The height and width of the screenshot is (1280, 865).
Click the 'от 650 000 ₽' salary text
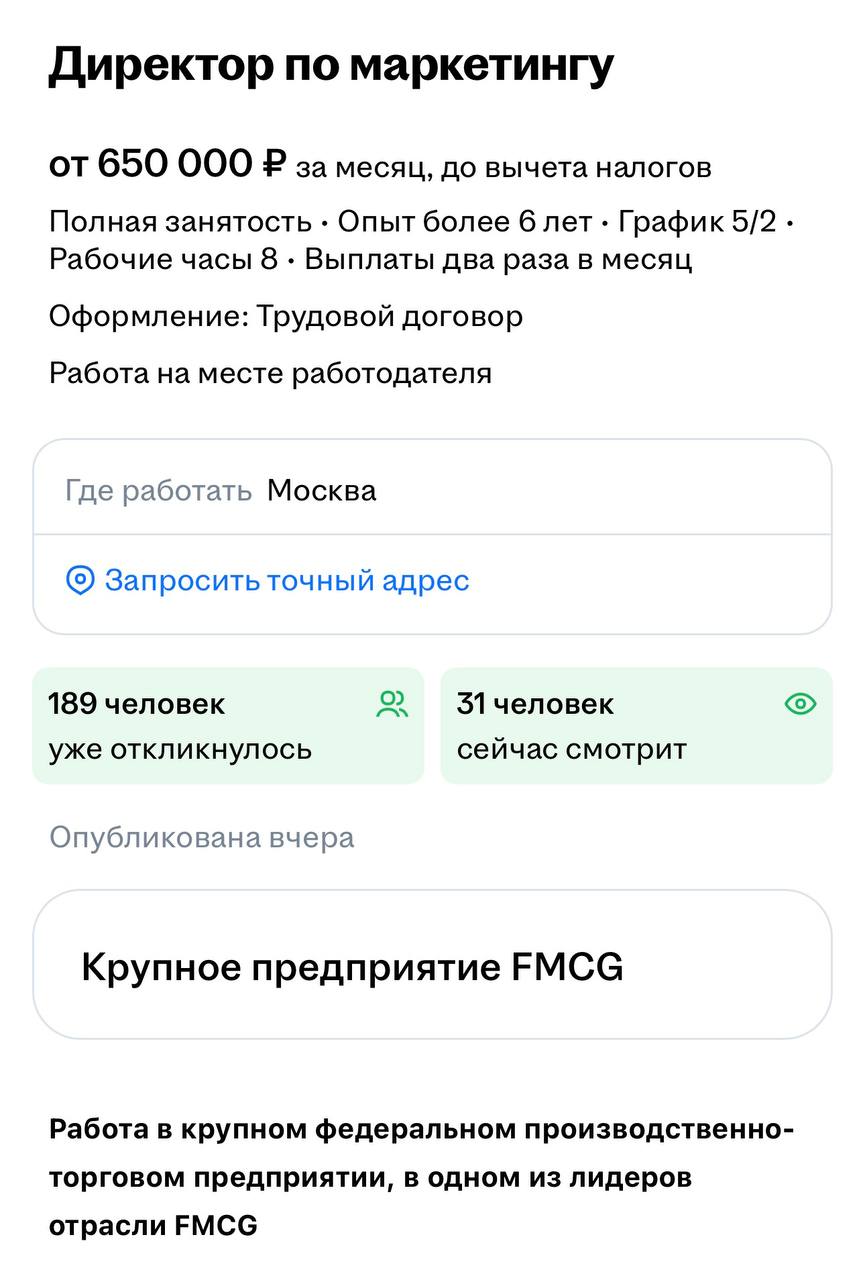(168, 163)
